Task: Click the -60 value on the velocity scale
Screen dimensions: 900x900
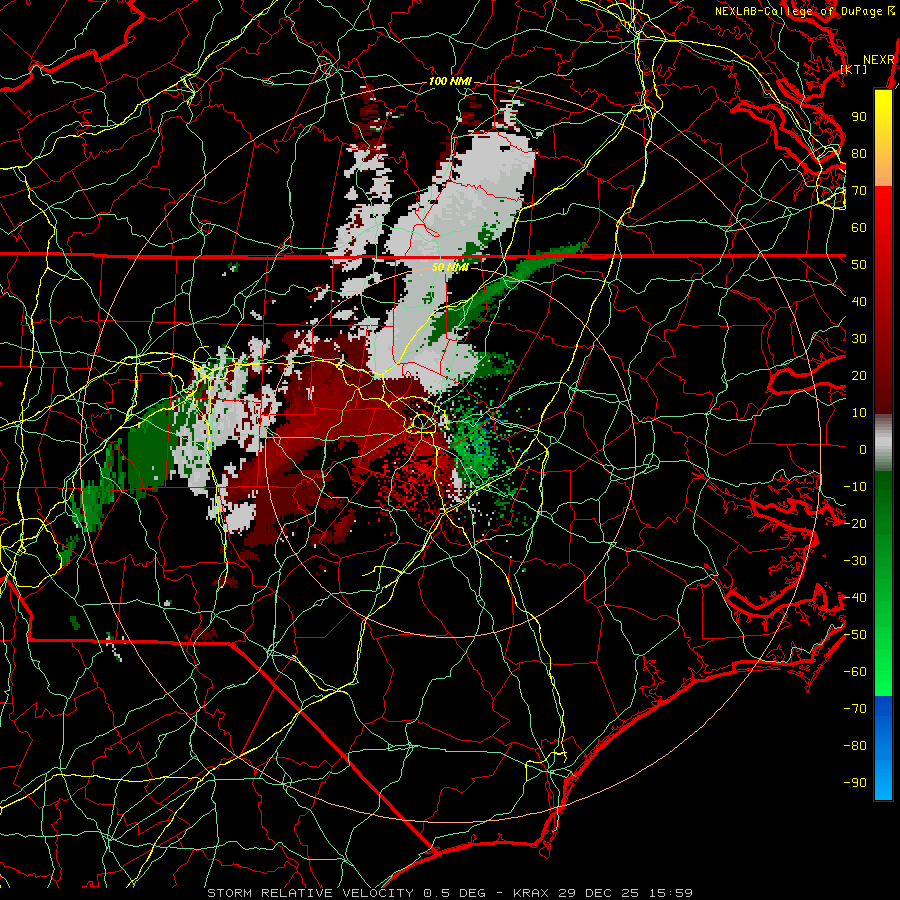Action: pyautogui.click(x=855, y=672)
